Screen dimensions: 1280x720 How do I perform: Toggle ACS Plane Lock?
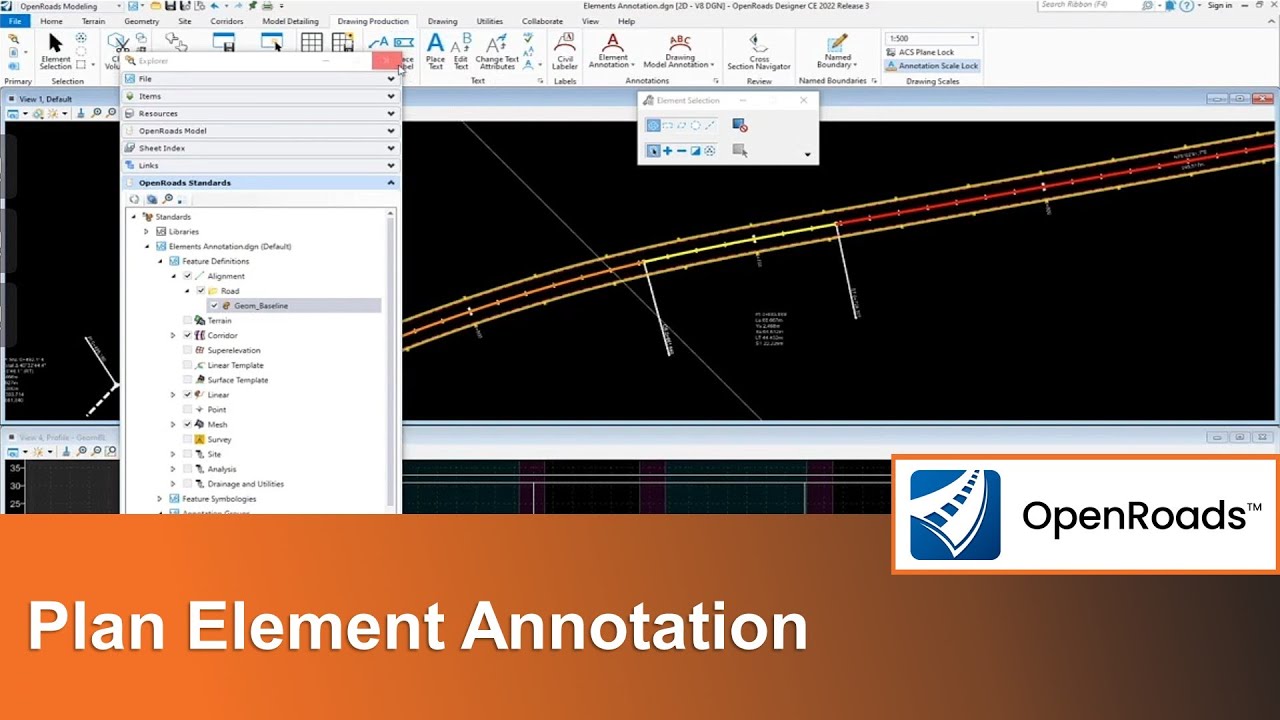pyautogui.click(x=920, y=52)
